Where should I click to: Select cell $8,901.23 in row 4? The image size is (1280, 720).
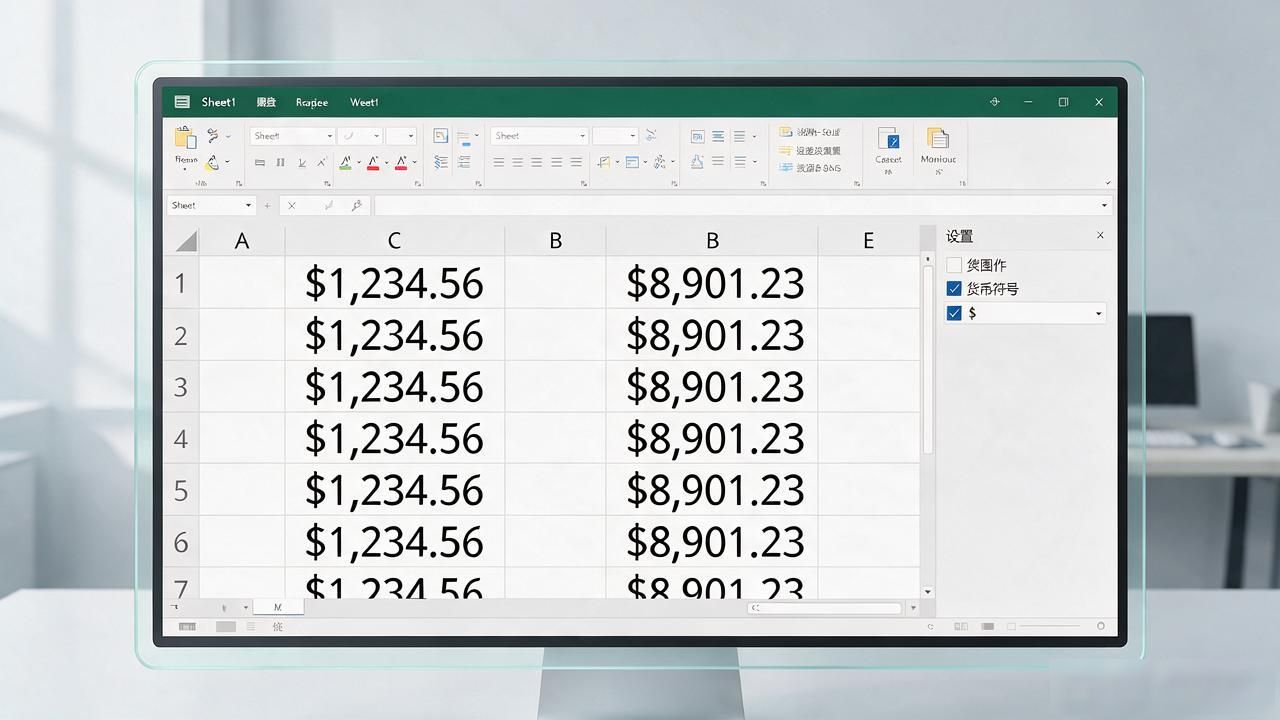(x=712, y=438)
